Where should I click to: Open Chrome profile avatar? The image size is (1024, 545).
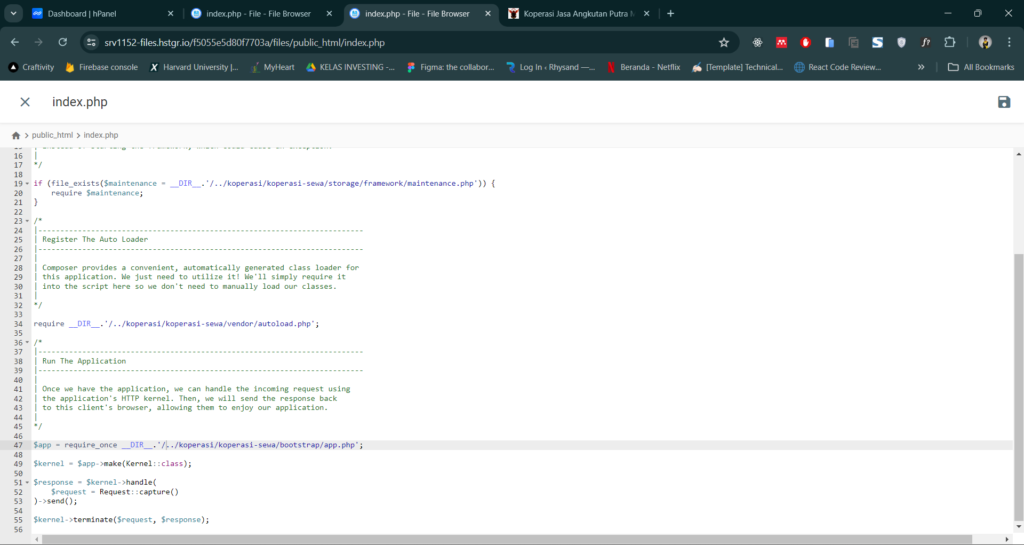985,42
